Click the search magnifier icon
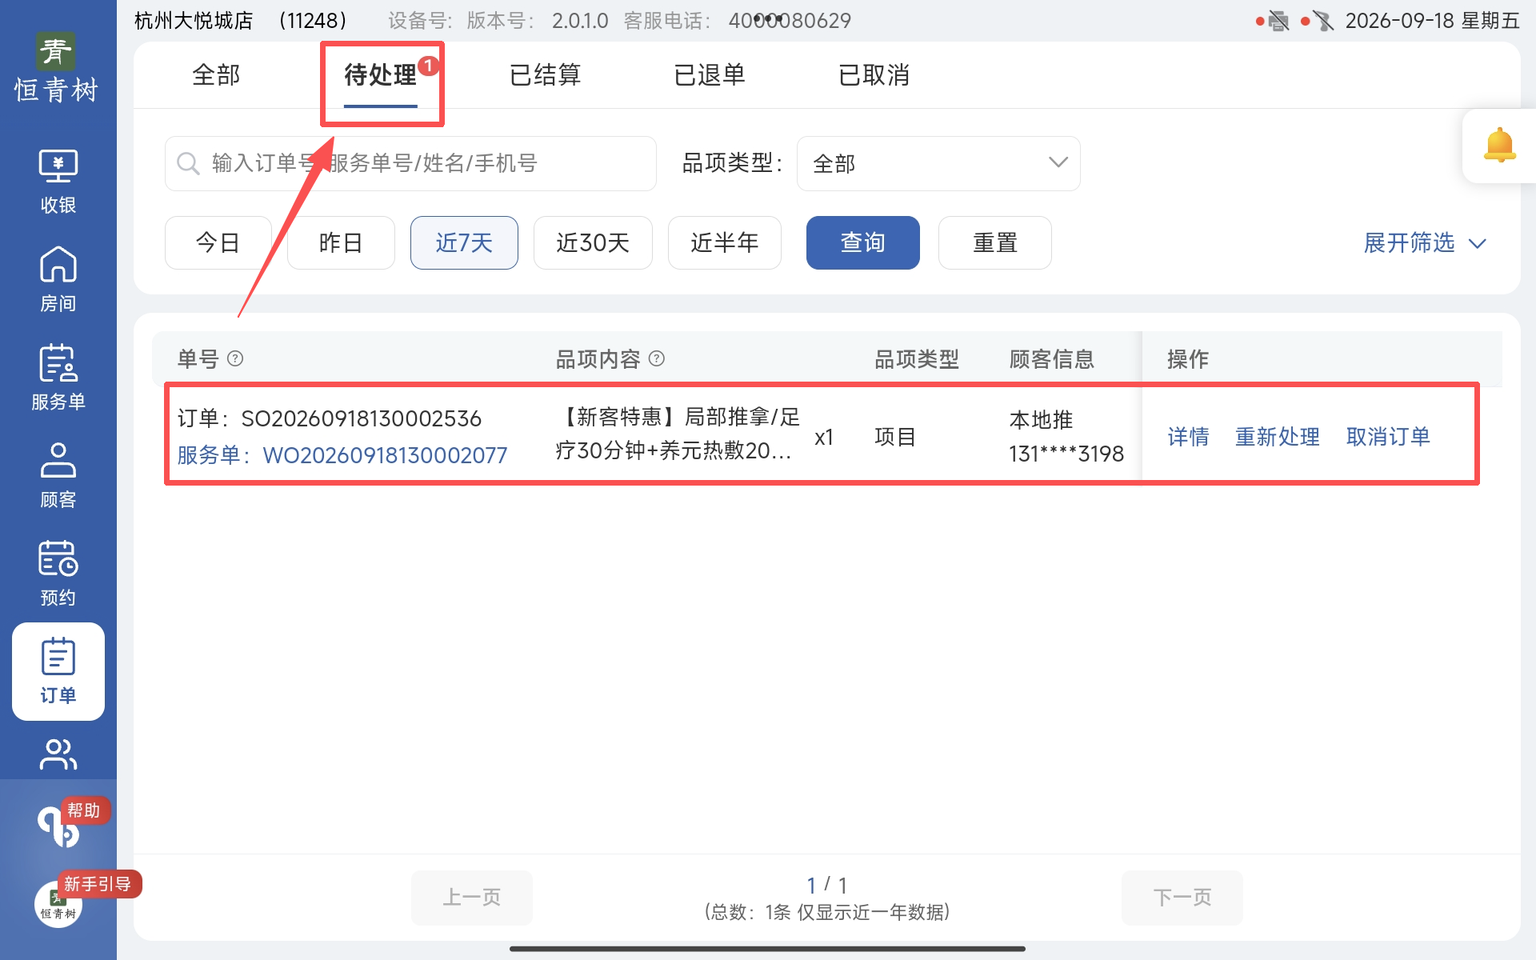1536x960 pixels. coord(188,163)
